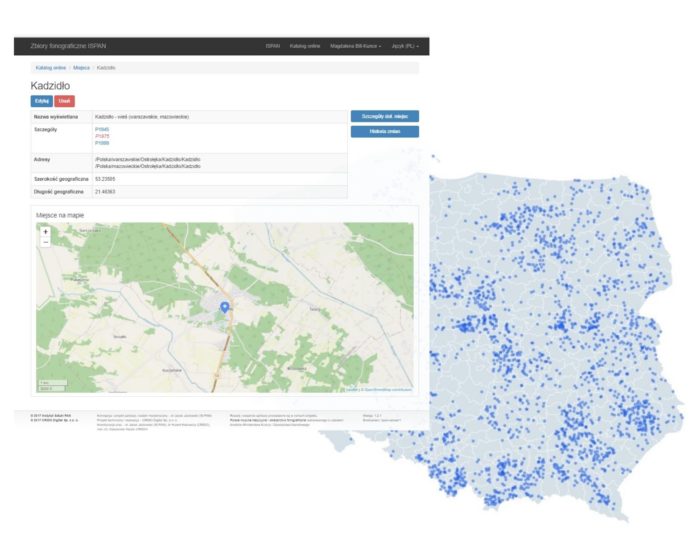Open Szczegóły button on the right side

(x=385, y=116)
